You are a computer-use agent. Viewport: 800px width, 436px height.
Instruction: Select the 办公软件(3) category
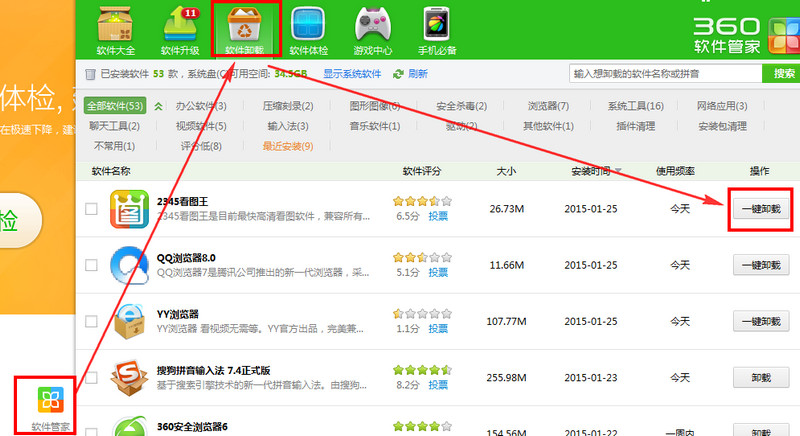pos(201,106)
